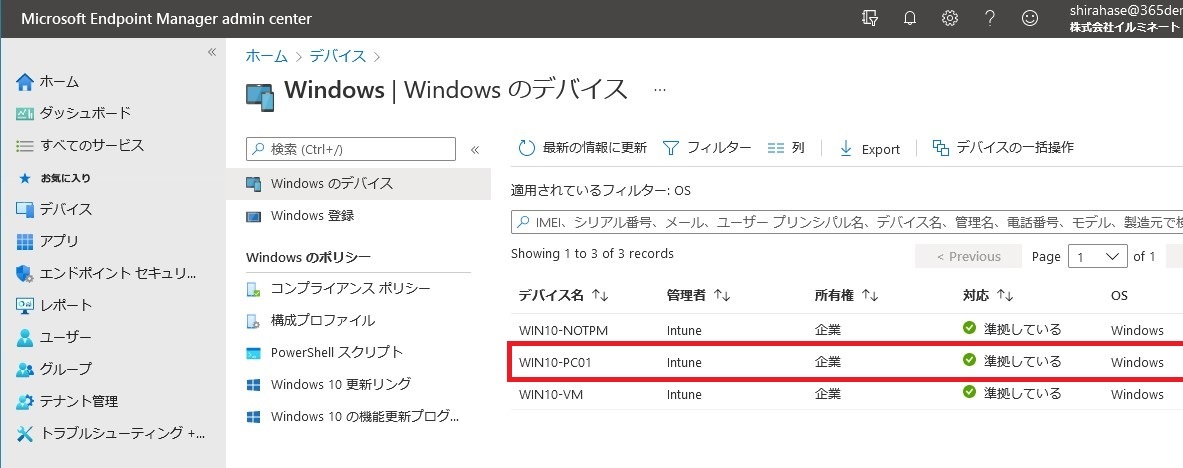Open コンプライアンス ポリシー
The image size is (1183, 468).
click(x=351, y=289)
